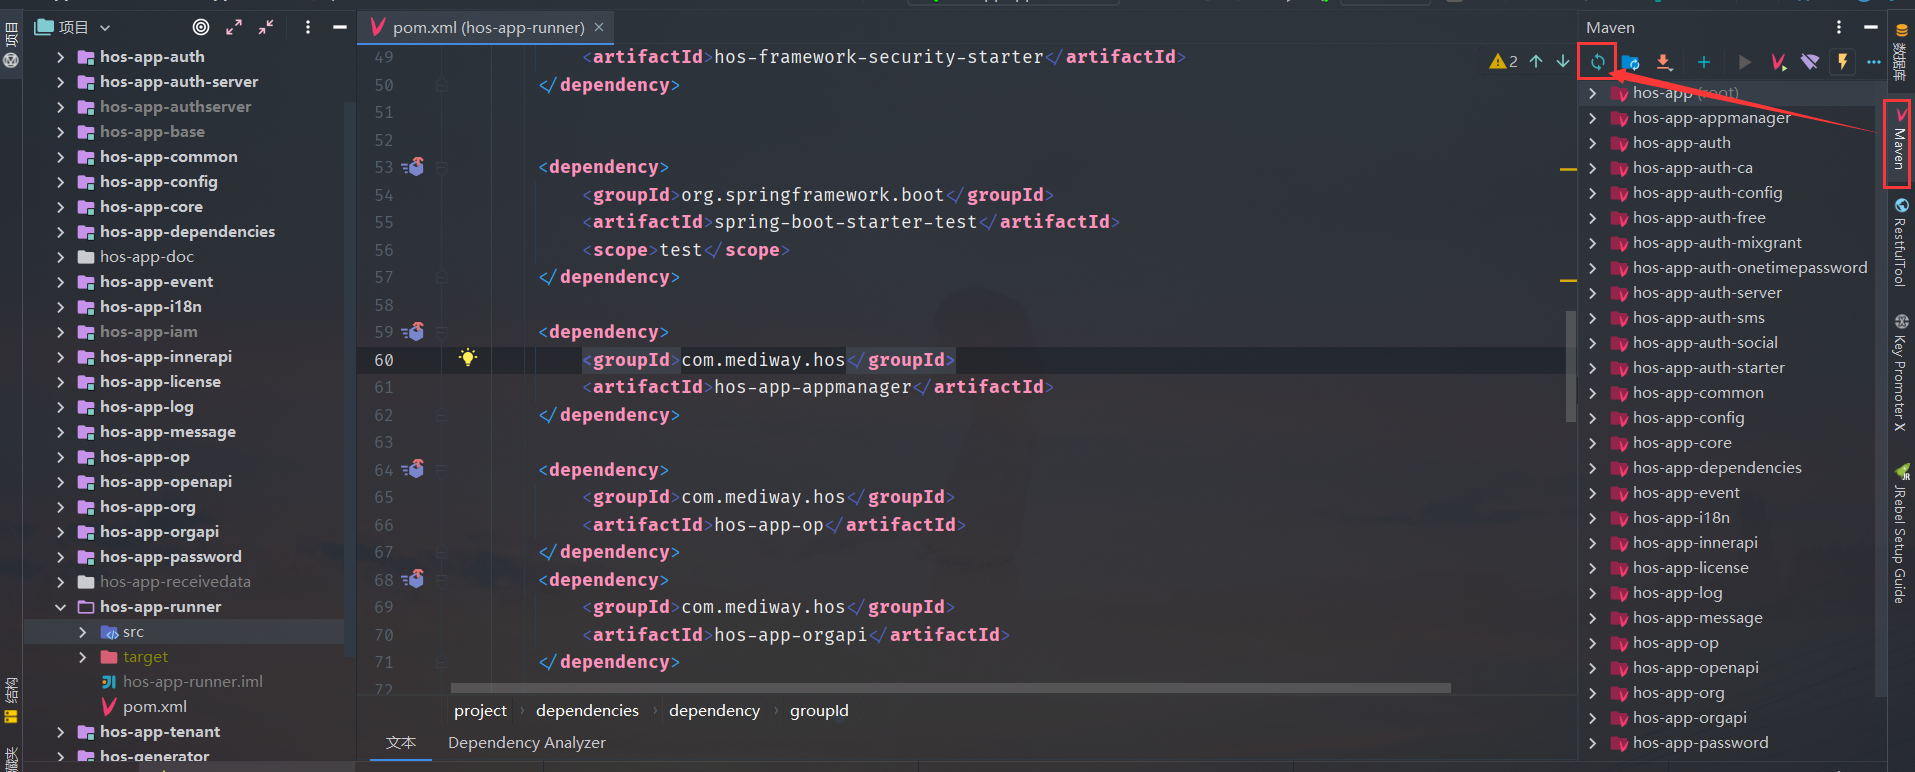
Task: Open JRebel Setup Guide sidebar panel
Action: 1901,533
